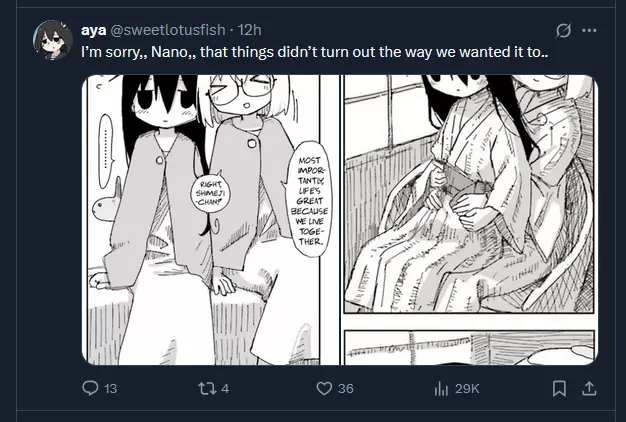
Task: Click the repost count 4
Action: [225, 388]
